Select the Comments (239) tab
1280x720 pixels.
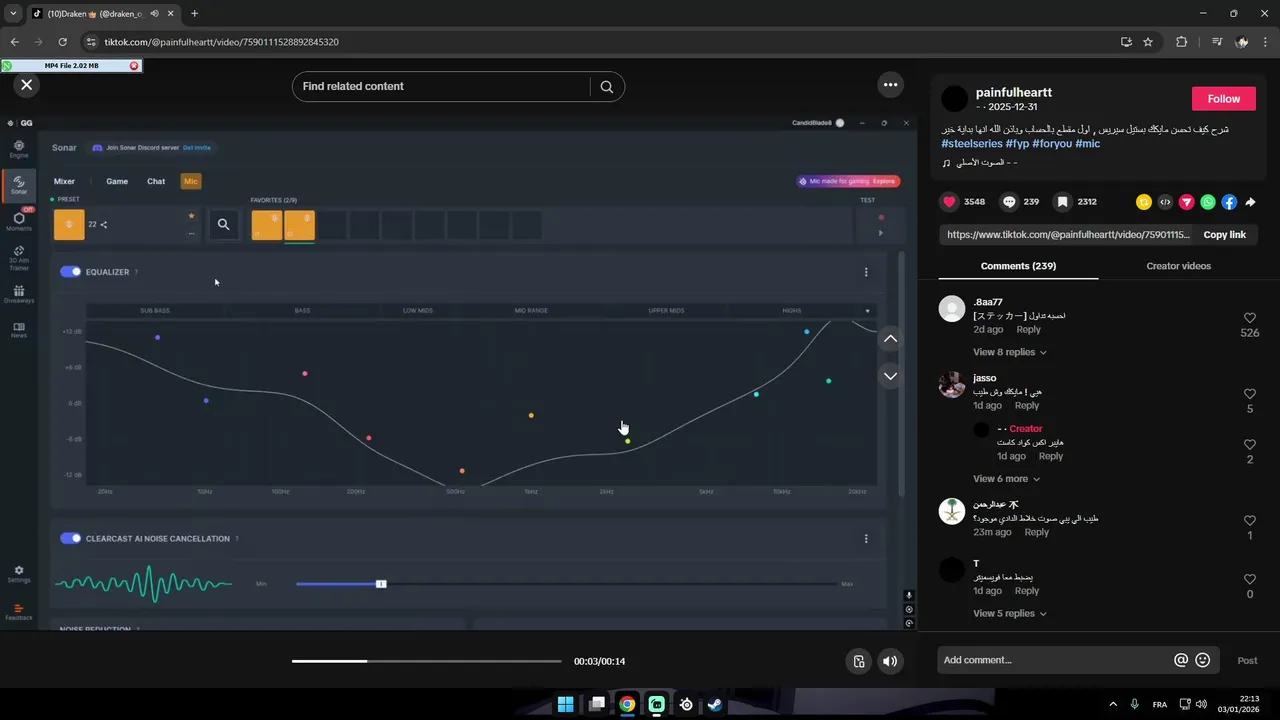[1018, 266]
